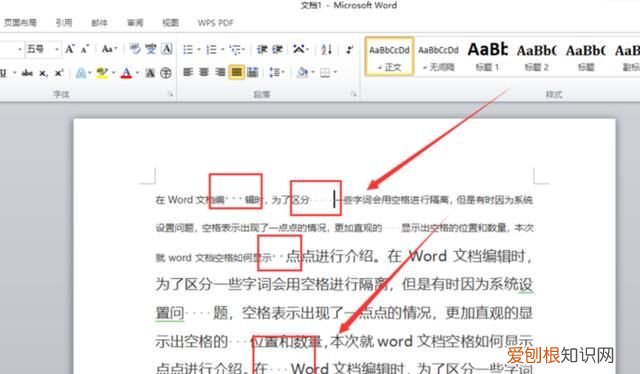The width and height of the screenshot is (640, 374).
Task: Select the WPS PDF tab
Action: pyautogui.click(x=216, y=23)
